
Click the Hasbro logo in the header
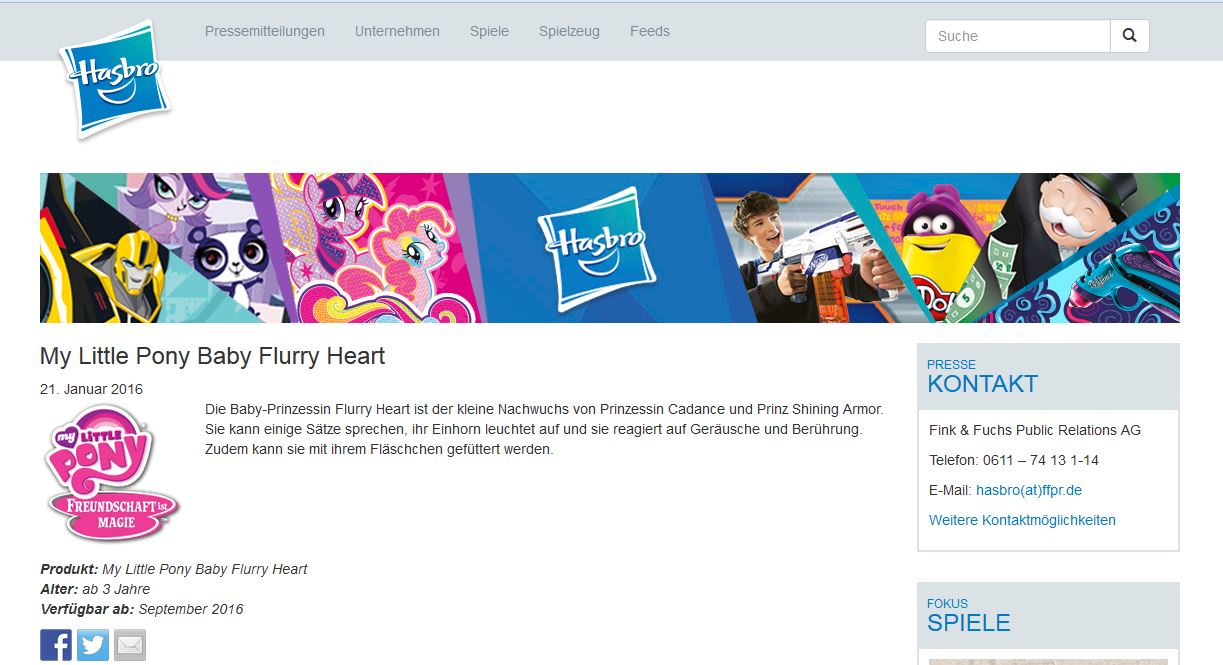115,80
